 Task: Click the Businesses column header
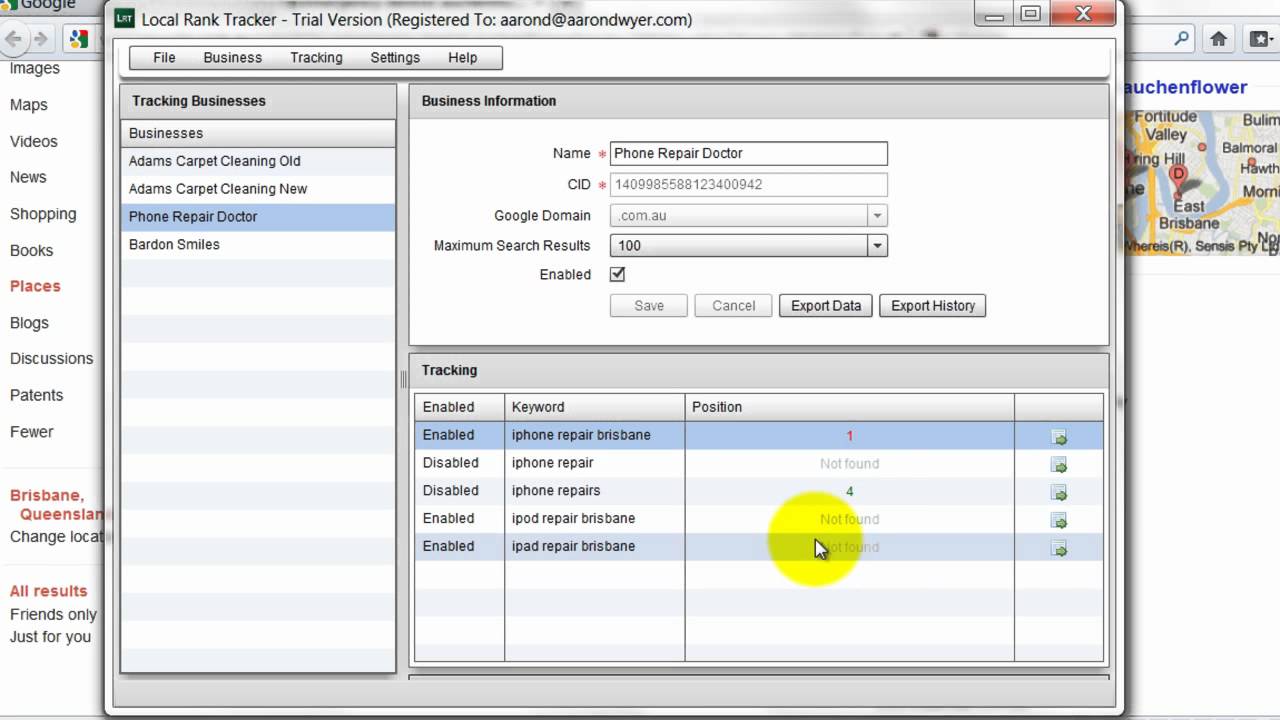258,133
